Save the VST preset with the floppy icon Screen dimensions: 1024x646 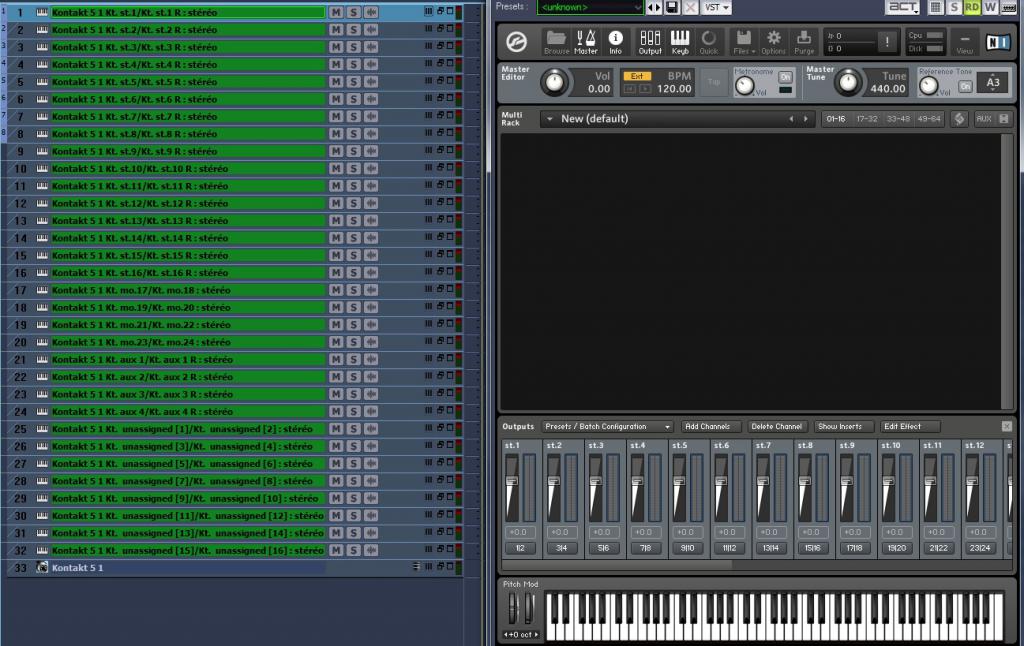point(672,7)
